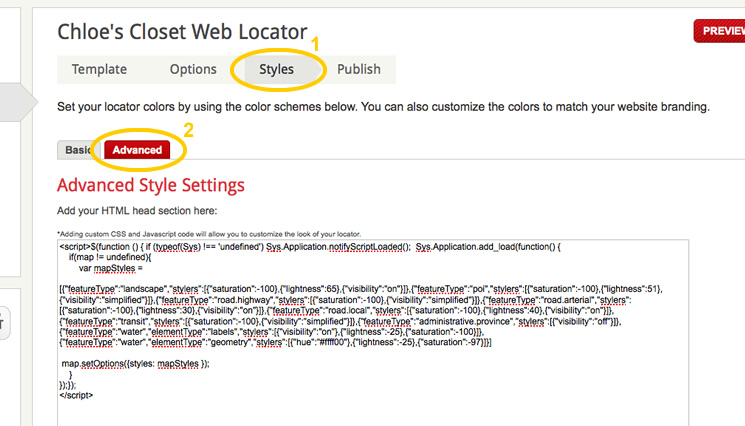The height and width of the screenshot is (426, 745).
Task: Click the 'Add your HTML head section here:' label
Action: [137, 211]
